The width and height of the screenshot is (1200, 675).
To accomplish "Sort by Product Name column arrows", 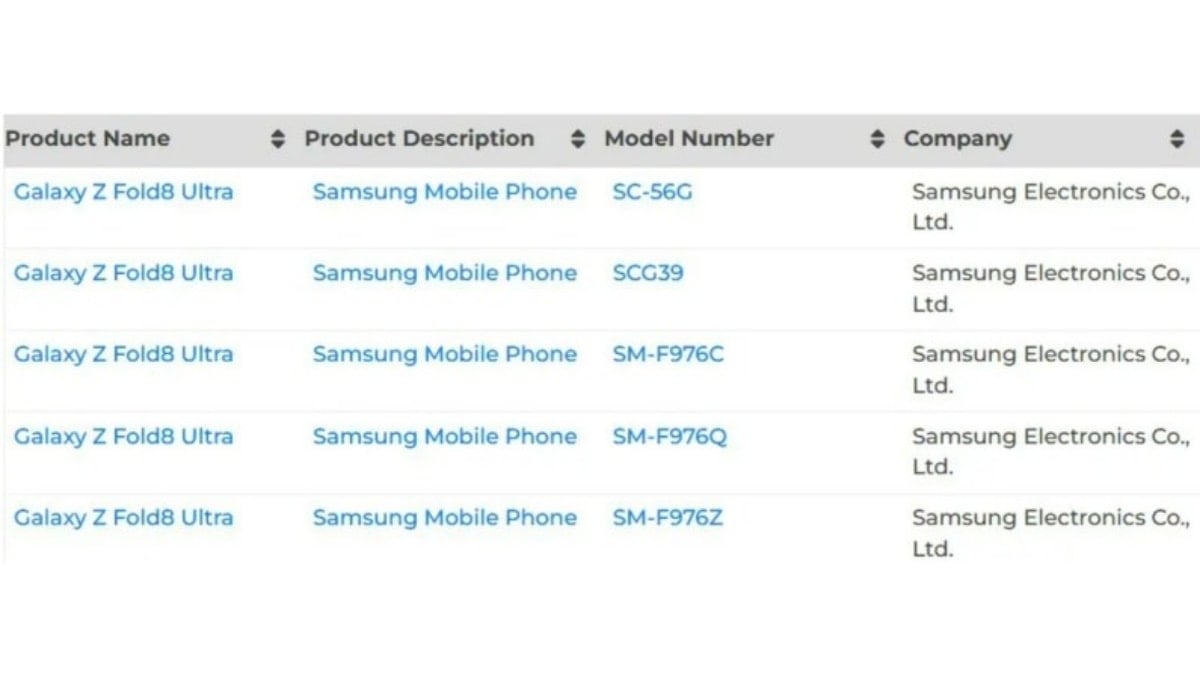I will [x=278, y=140].
